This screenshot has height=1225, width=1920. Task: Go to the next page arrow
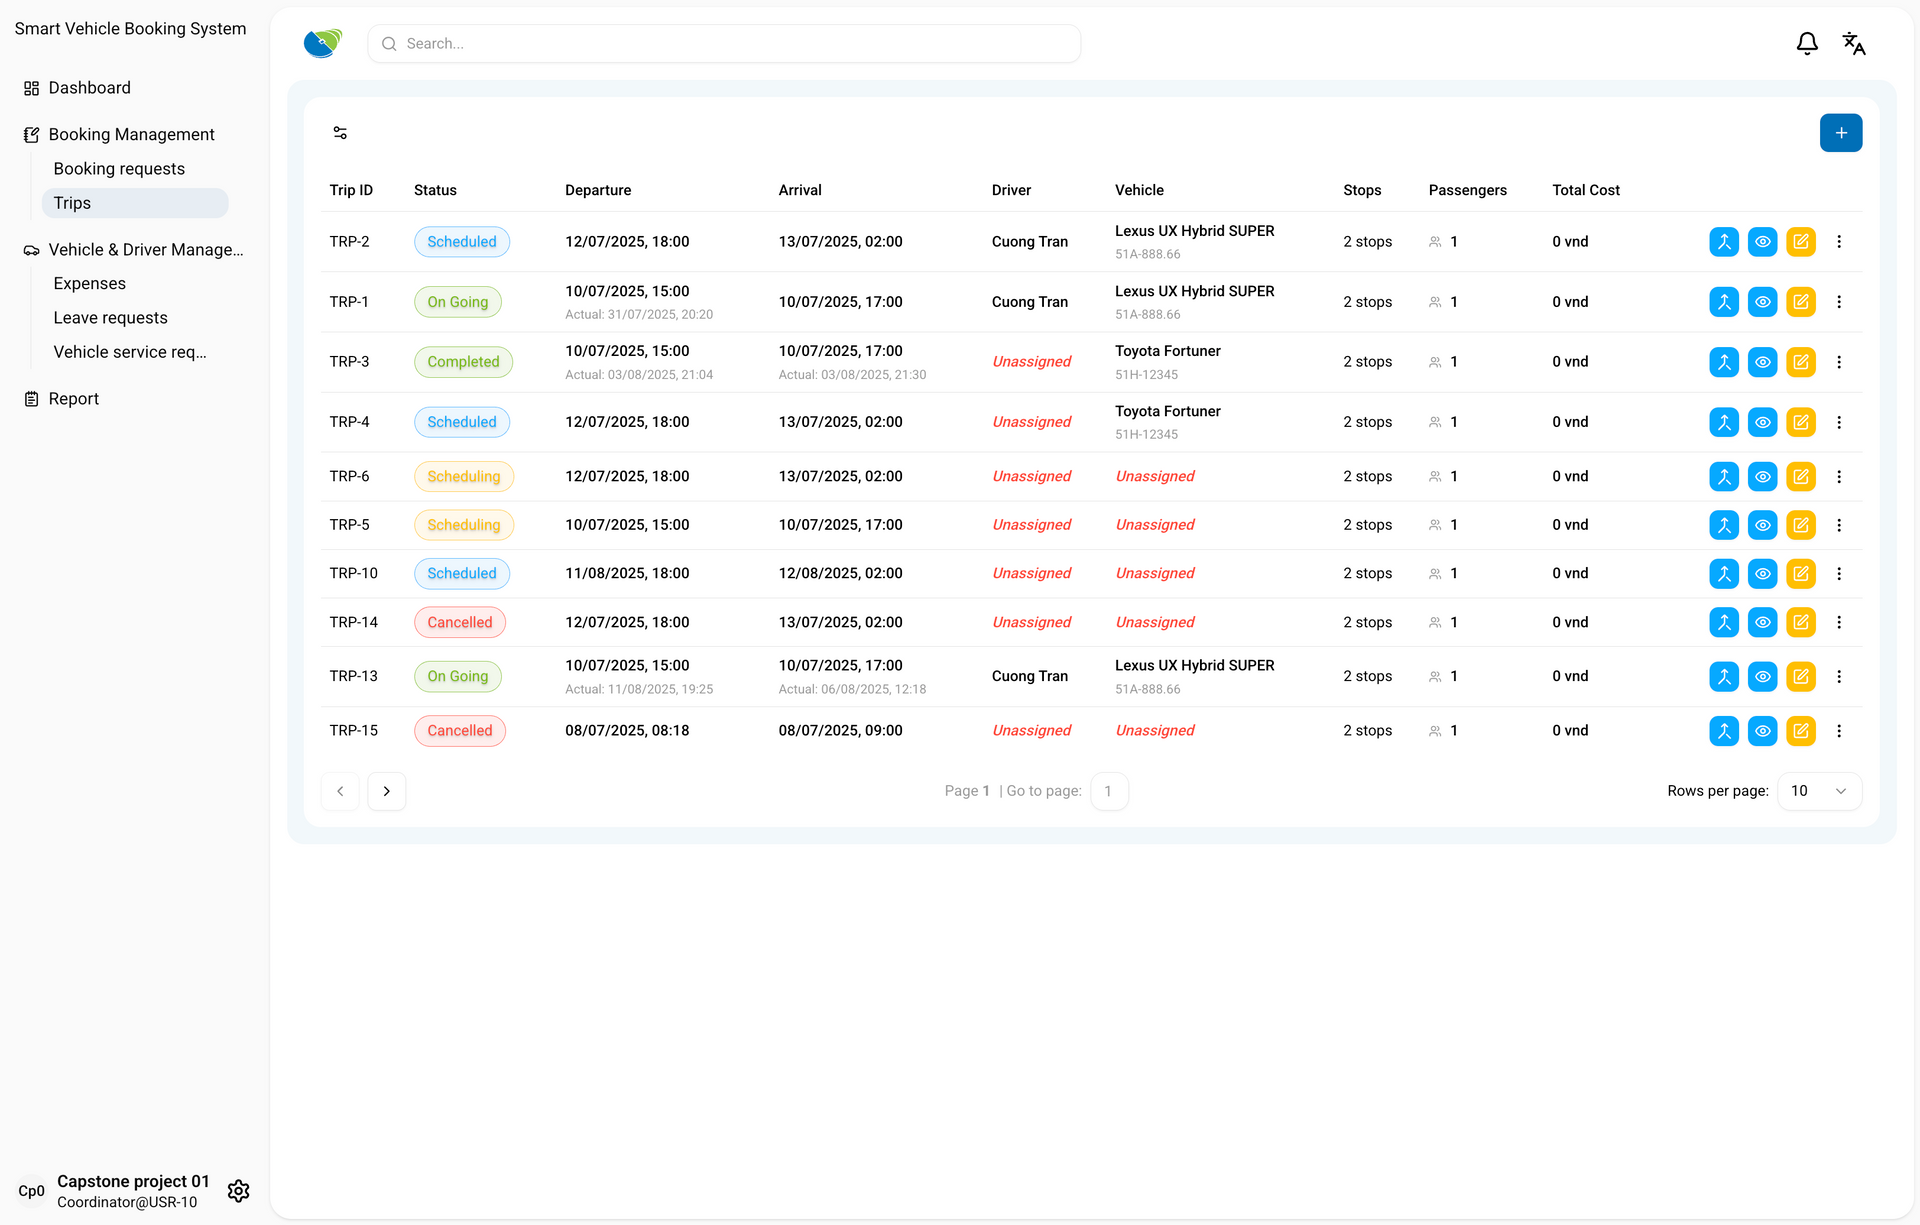tap(386, 791)
